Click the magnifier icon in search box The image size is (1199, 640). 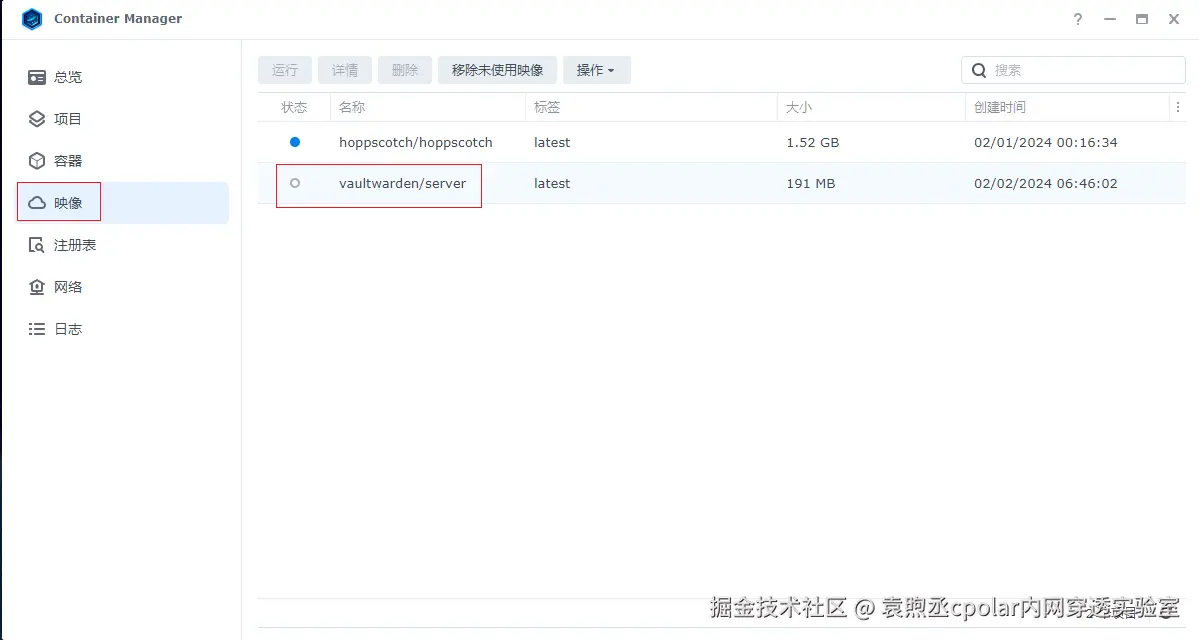(979, 70)
